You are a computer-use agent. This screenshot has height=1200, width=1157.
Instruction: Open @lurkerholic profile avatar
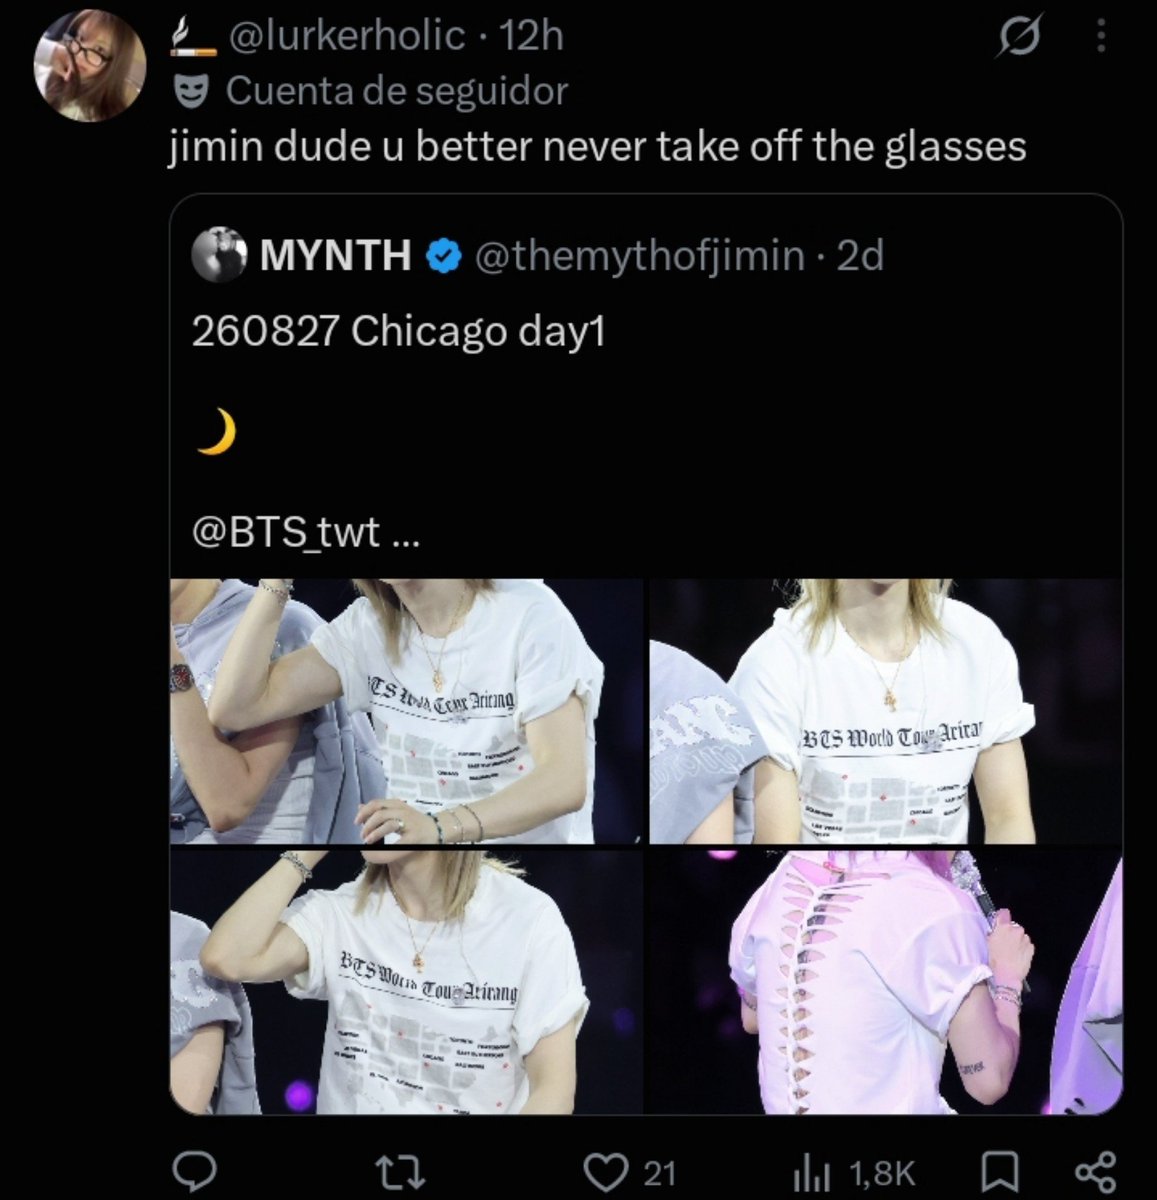pyautogui.click(x=90, y=66)
